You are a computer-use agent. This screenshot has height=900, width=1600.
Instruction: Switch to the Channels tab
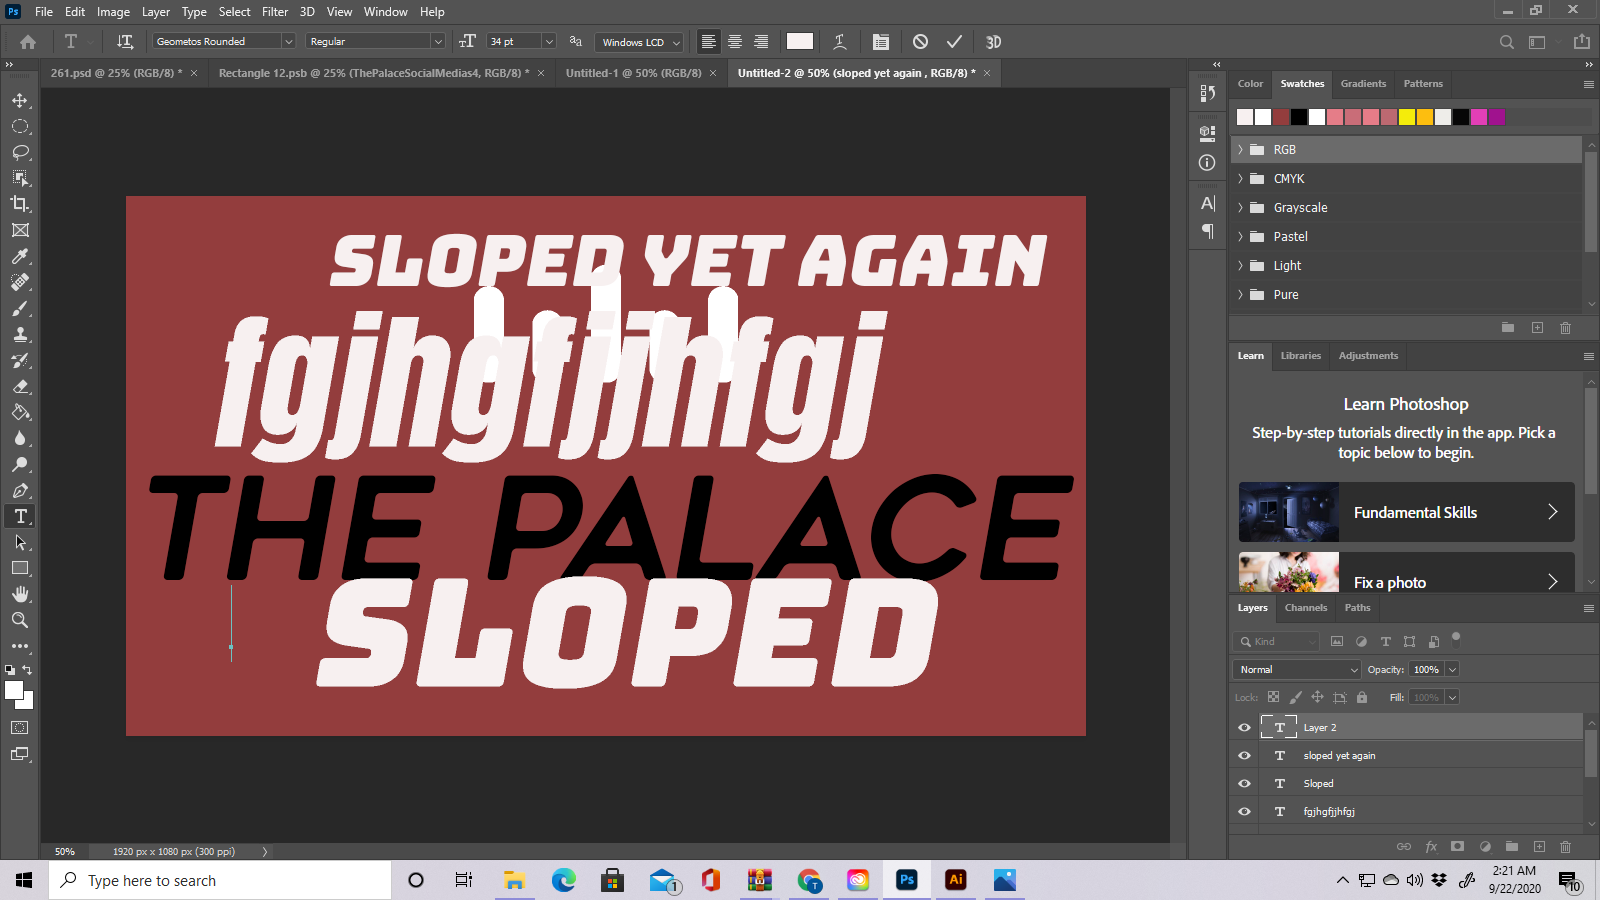pyautogui.click(x=1306, y=608)
